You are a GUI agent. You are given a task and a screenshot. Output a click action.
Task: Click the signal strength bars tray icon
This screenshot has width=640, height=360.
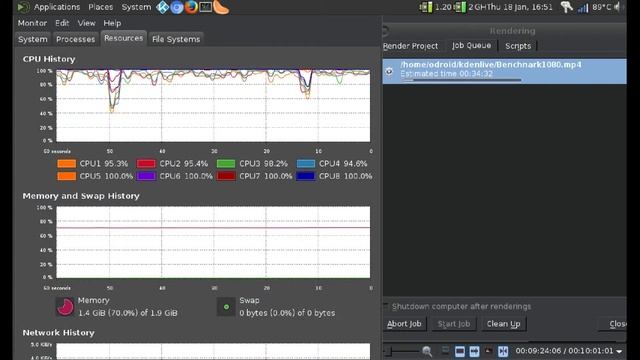pos(583,7)
